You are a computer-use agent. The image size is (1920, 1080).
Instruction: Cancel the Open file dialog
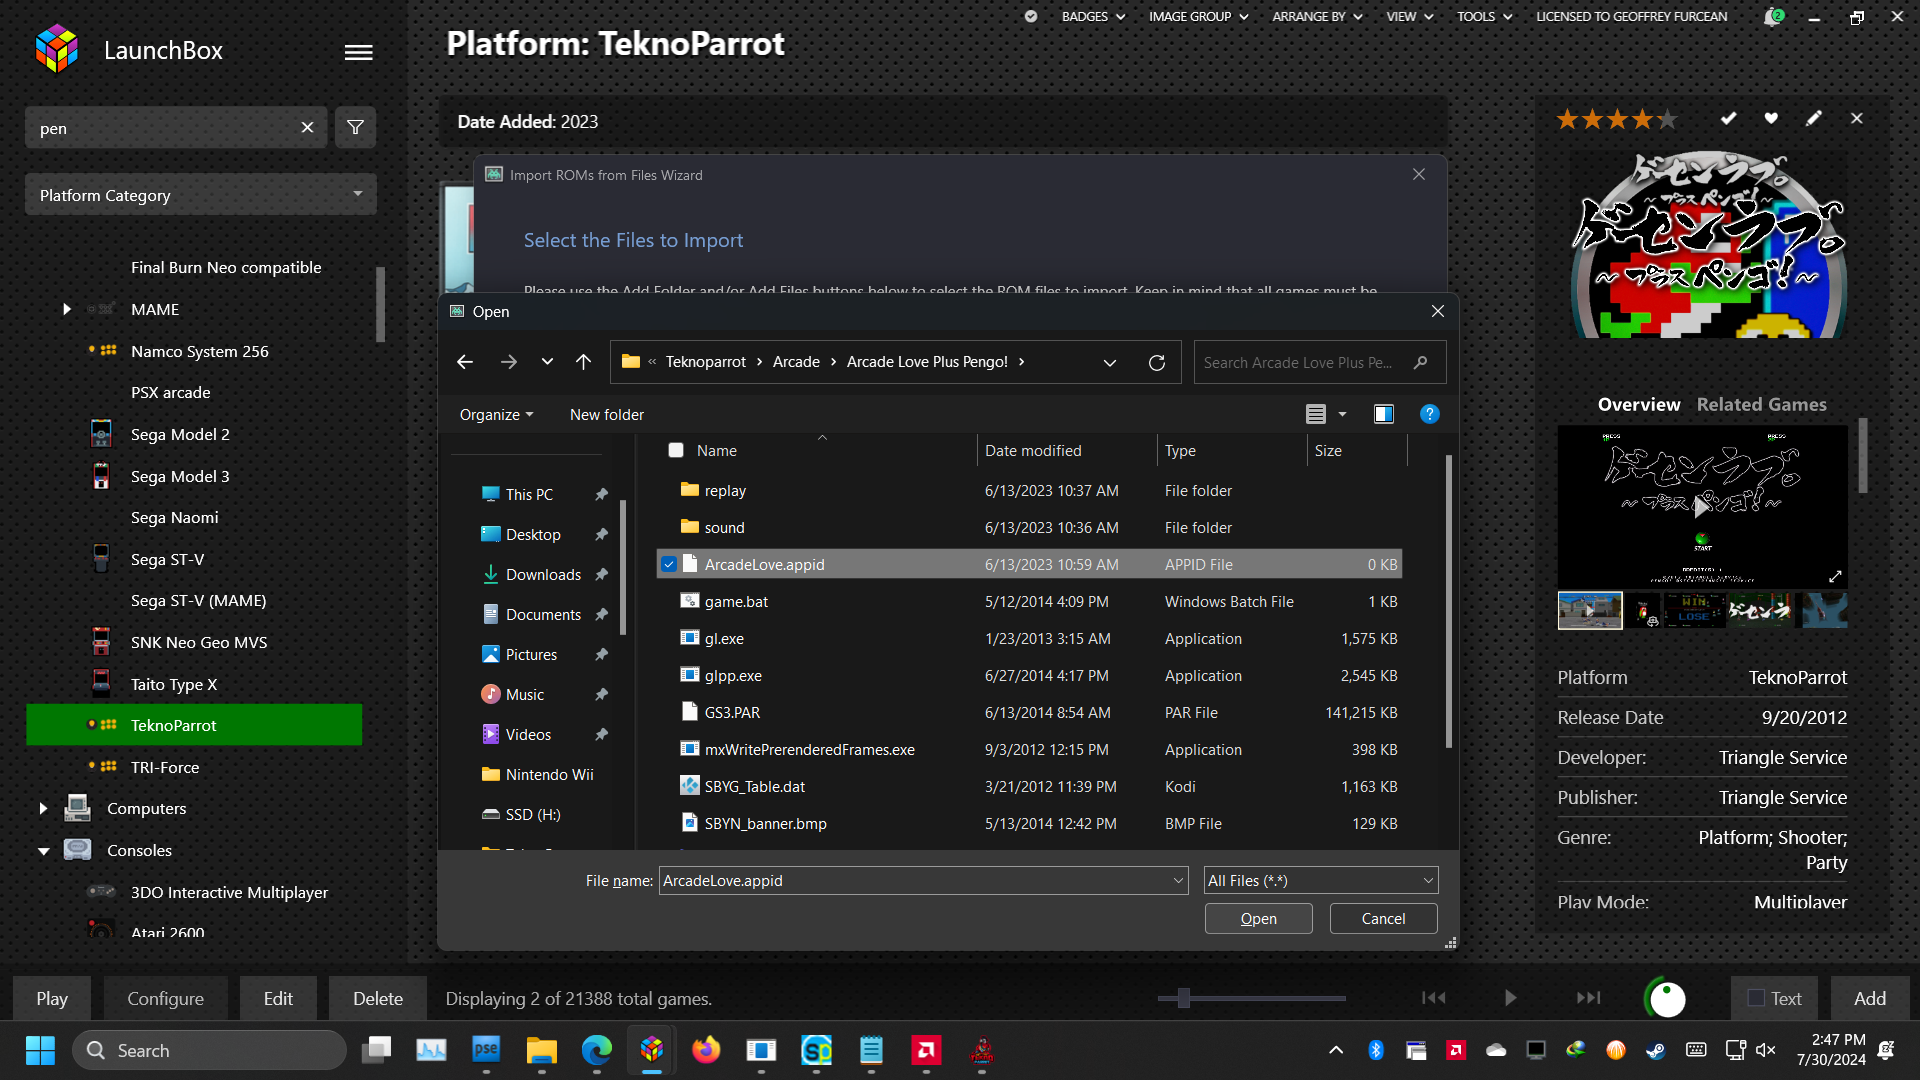point(1383,918)
